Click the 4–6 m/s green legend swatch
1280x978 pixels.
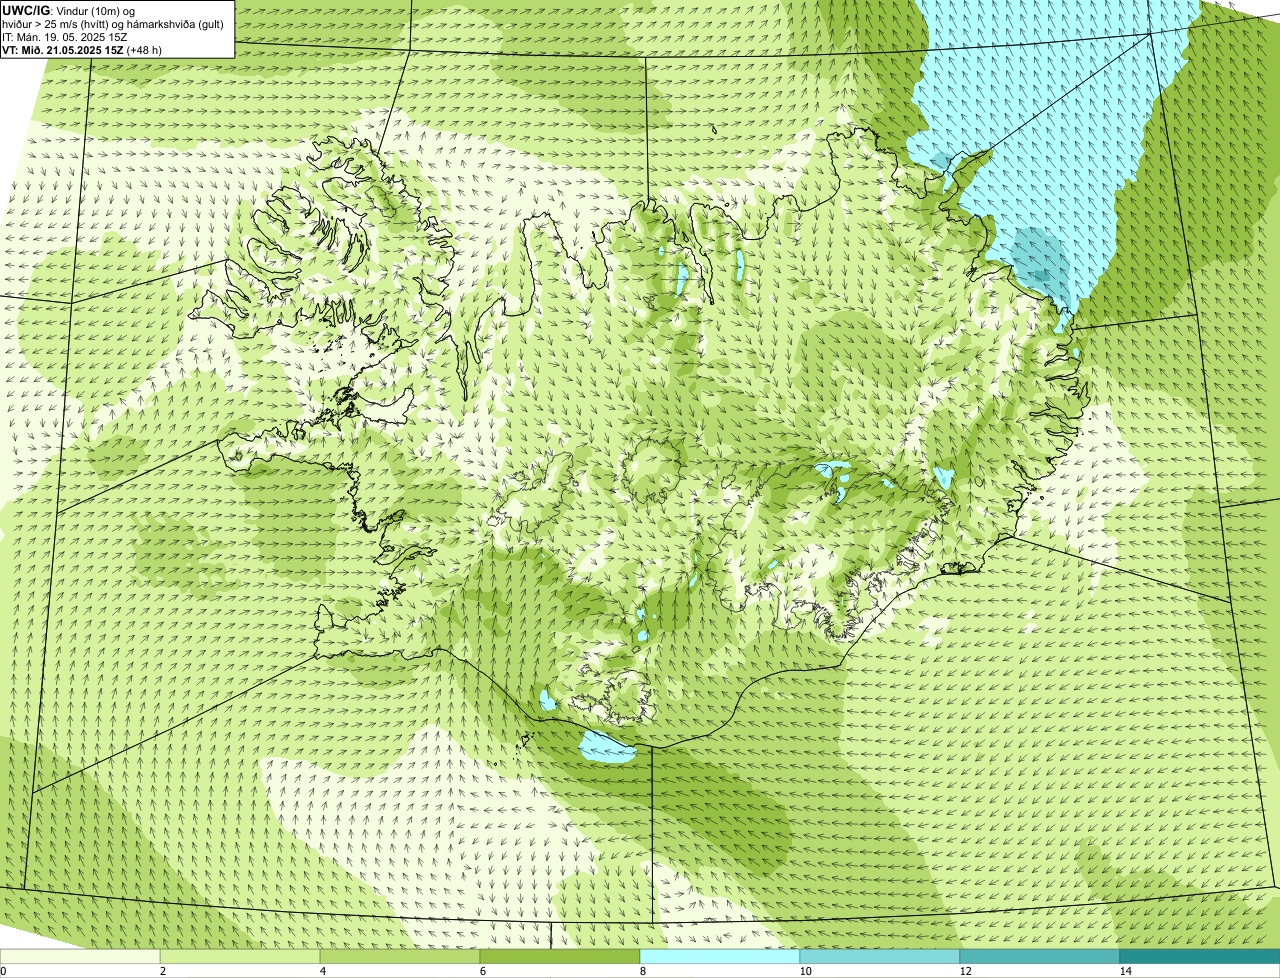(x=400, y=957)
